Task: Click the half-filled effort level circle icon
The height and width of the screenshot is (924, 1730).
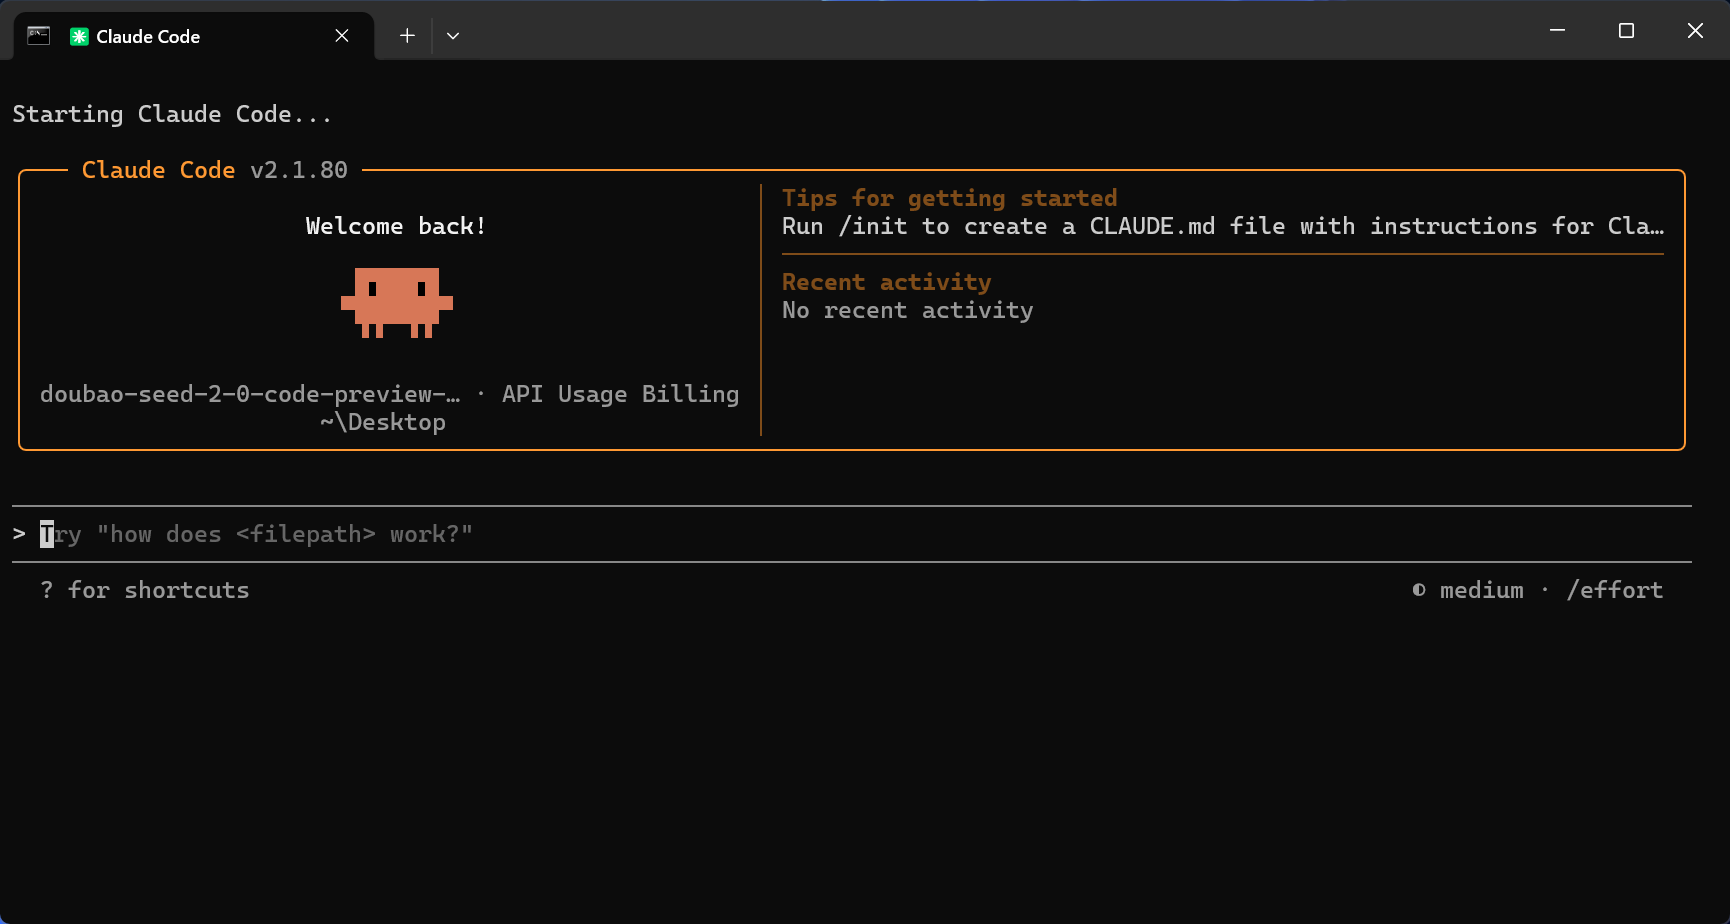Action: click(1419, 590)
